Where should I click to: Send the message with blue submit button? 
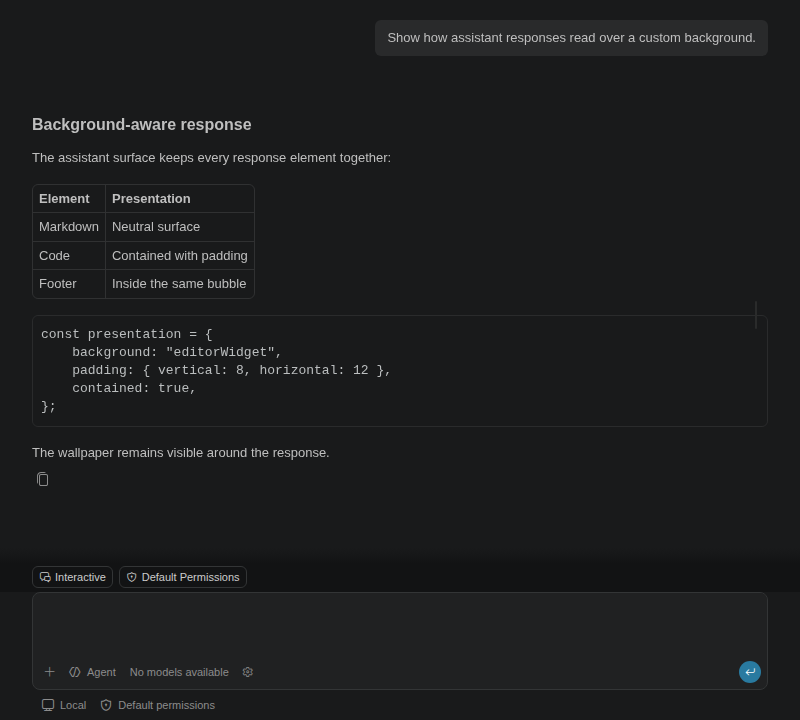(749, 672)
